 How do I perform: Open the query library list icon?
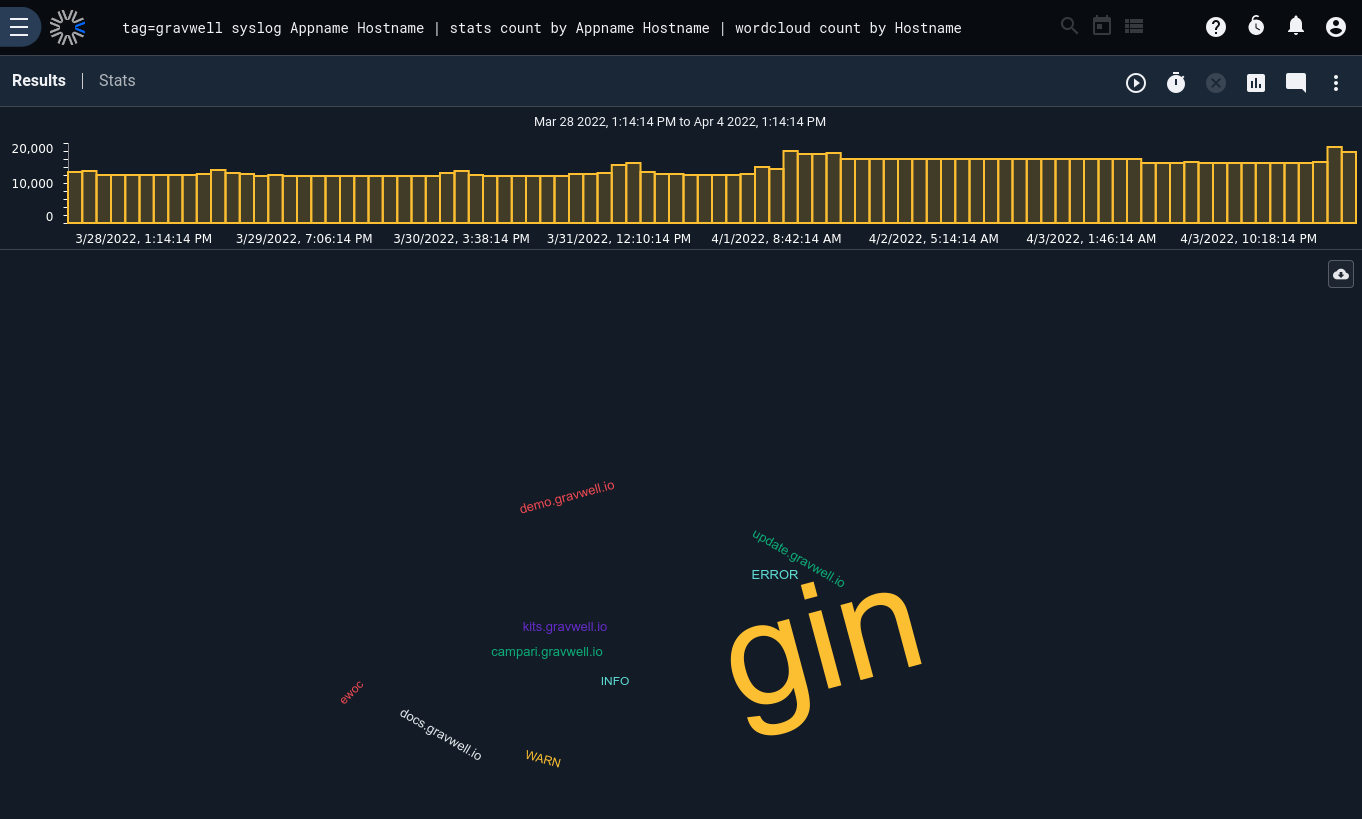tap(1134, 26)
